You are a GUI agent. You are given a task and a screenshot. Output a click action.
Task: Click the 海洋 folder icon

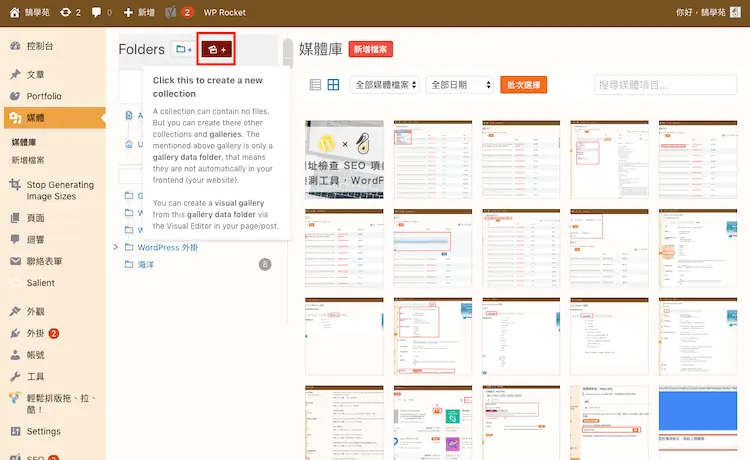[129, 264]
